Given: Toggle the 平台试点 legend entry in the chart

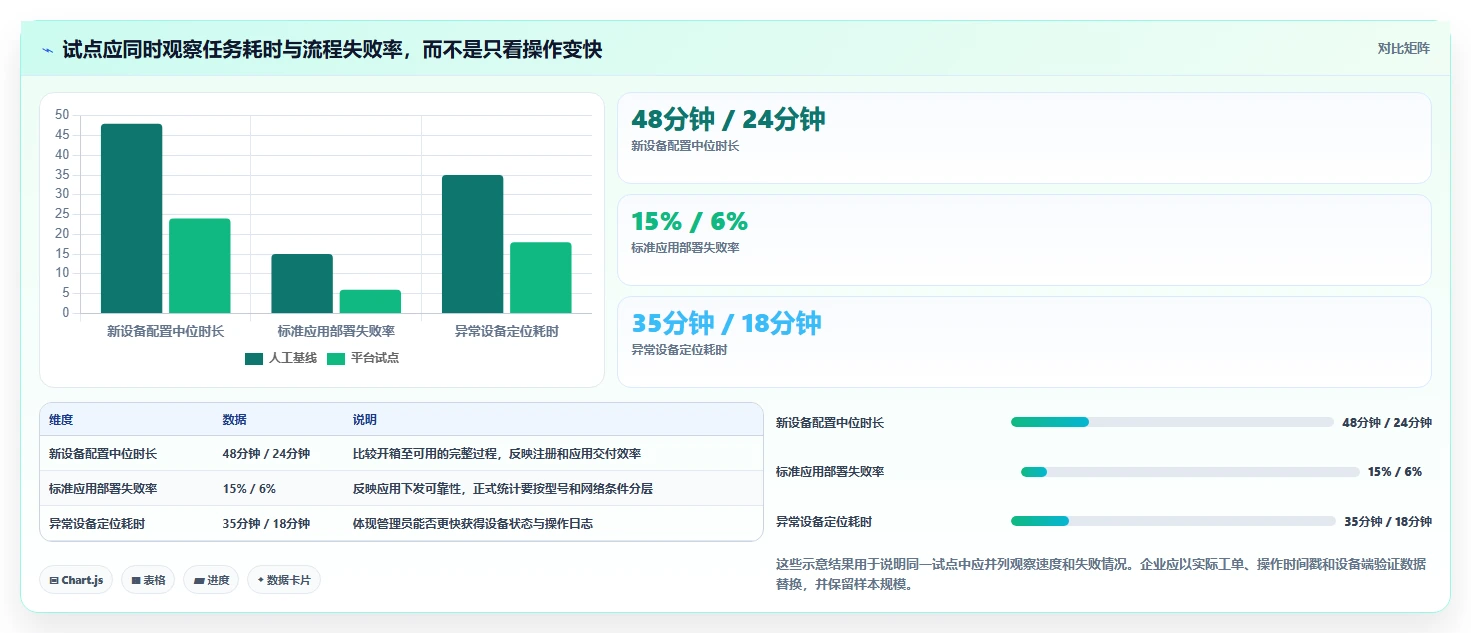Looking at the screenshot, I should [x=363, y=358].
